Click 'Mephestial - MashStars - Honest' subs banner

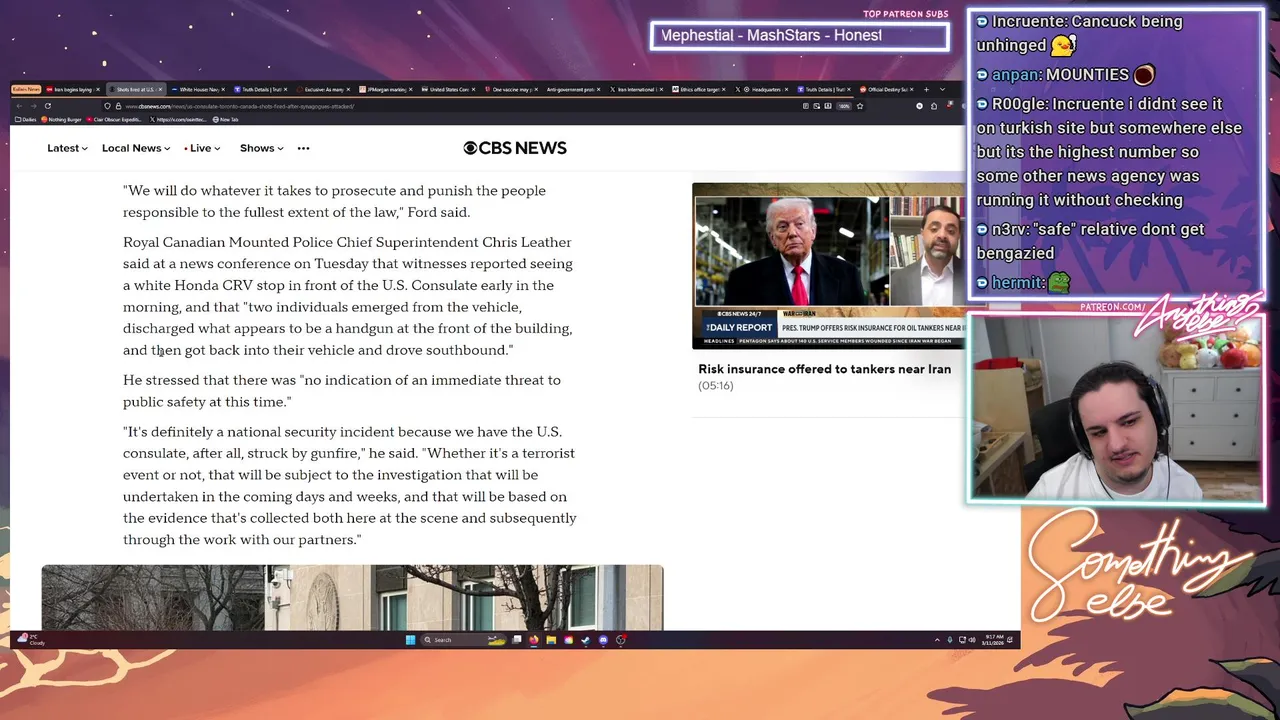click(x=799, y=36)
